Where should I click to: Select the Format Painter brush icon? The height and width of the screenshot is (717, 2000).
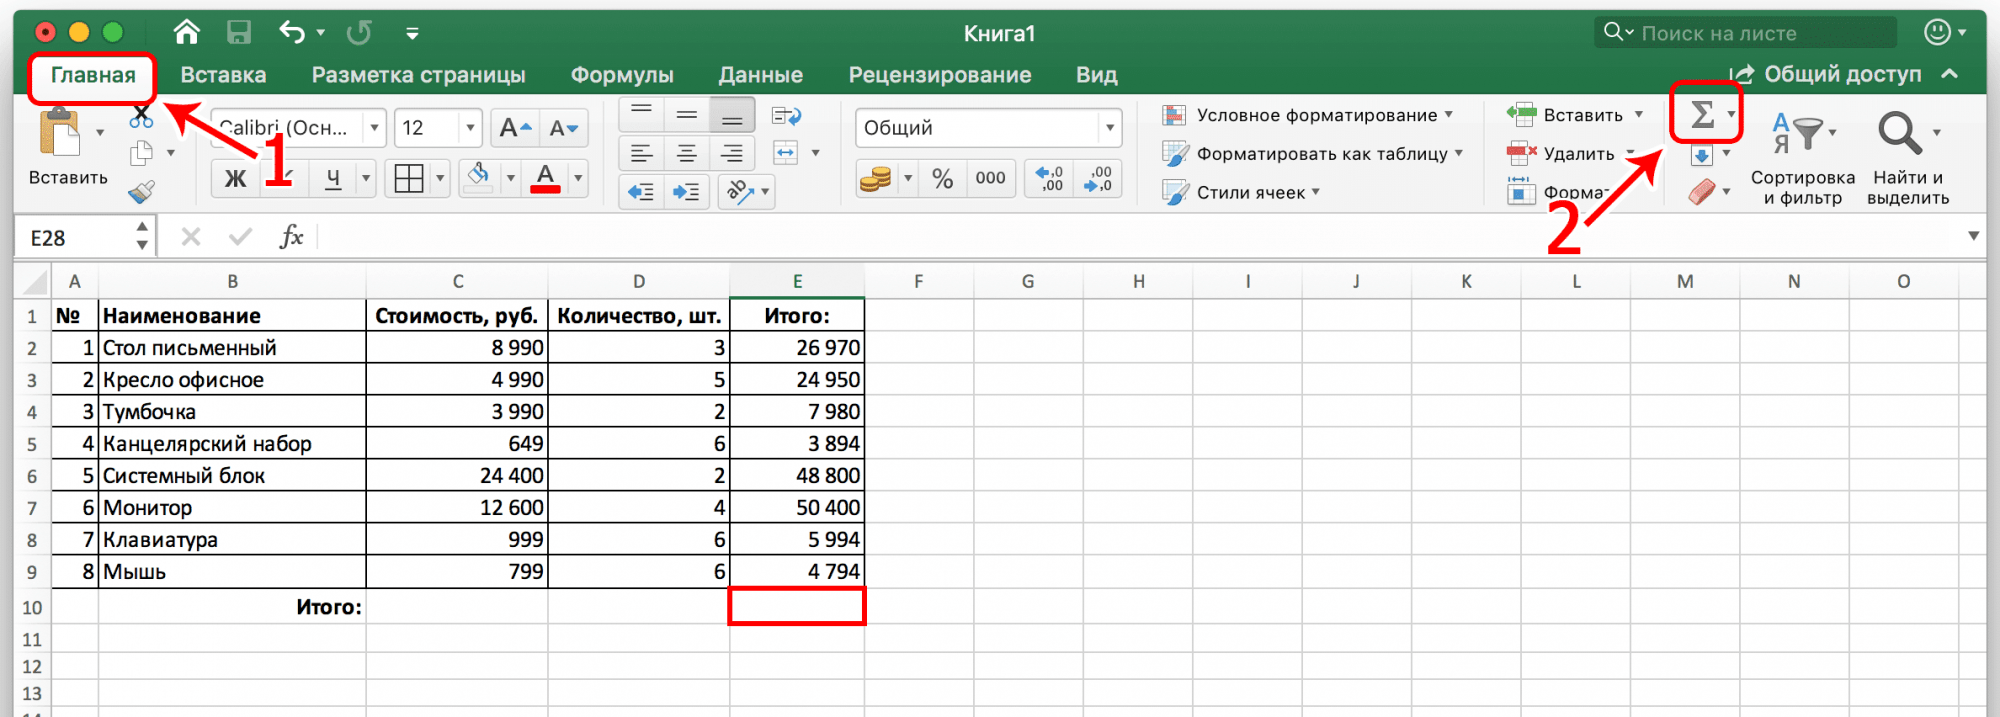(142, 191)
